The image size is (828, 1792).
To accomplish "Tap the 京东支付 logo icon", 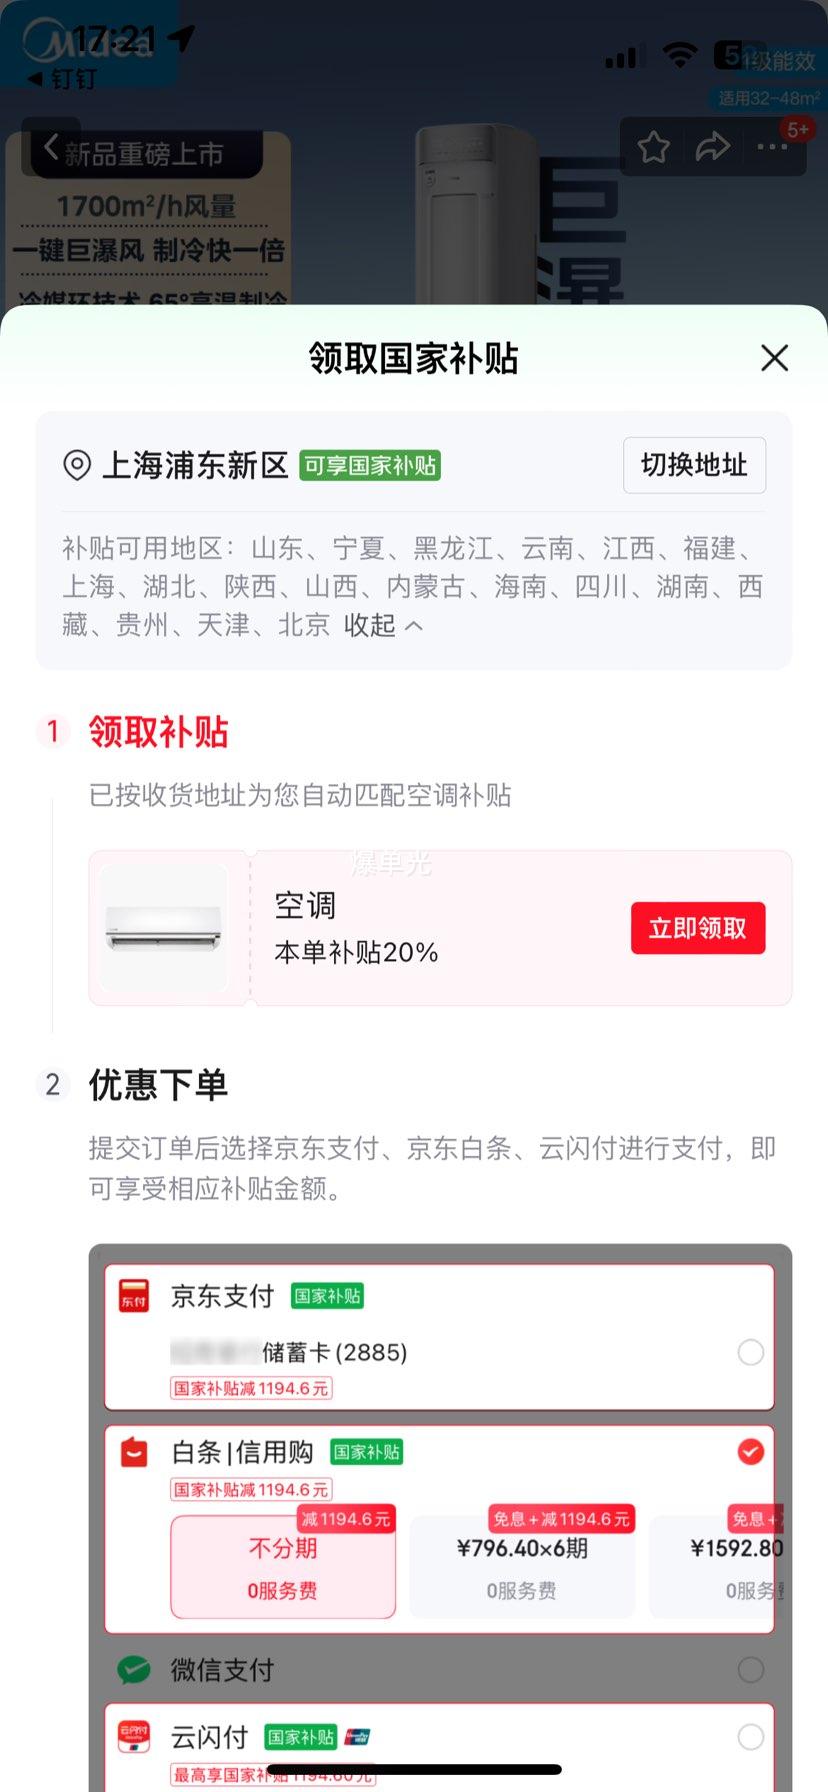I will pos(134,1295).
